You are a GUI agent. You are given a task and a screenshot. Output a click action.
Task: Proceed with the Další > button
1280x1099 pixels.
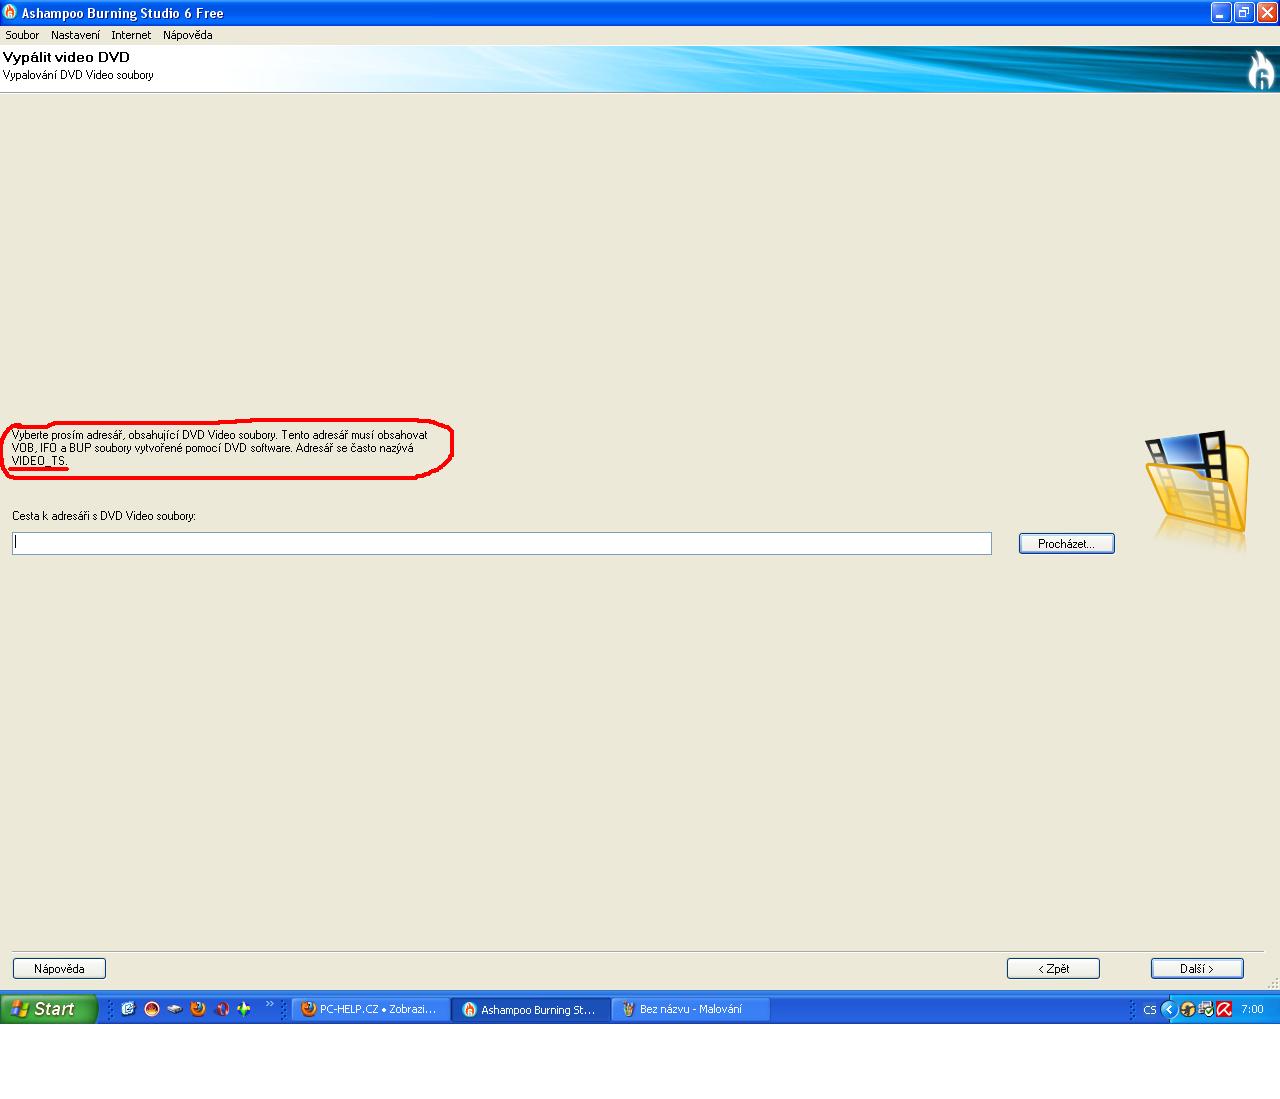point(1197,968)
